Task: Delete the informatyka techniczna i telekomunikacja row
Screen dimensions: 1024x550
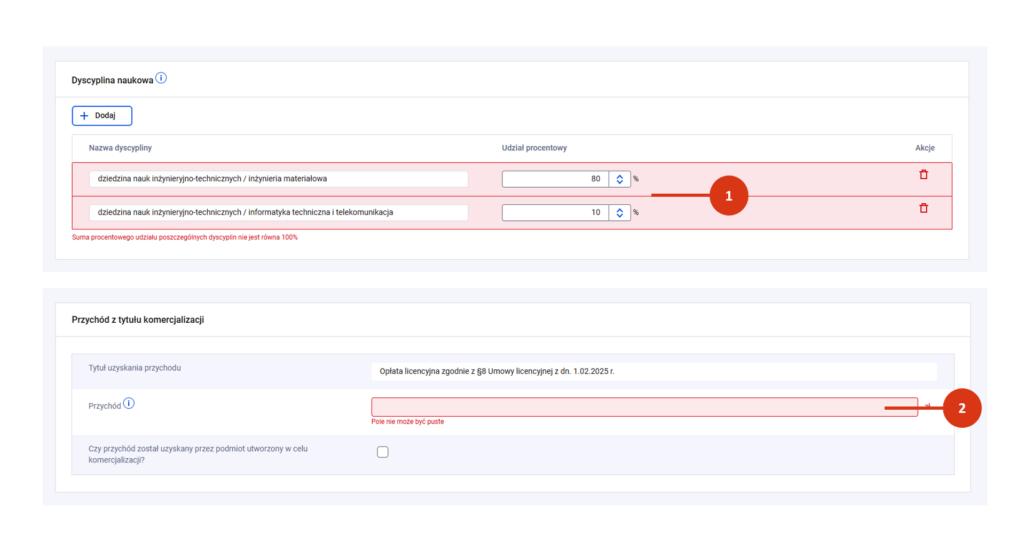Action: point(923,208)
